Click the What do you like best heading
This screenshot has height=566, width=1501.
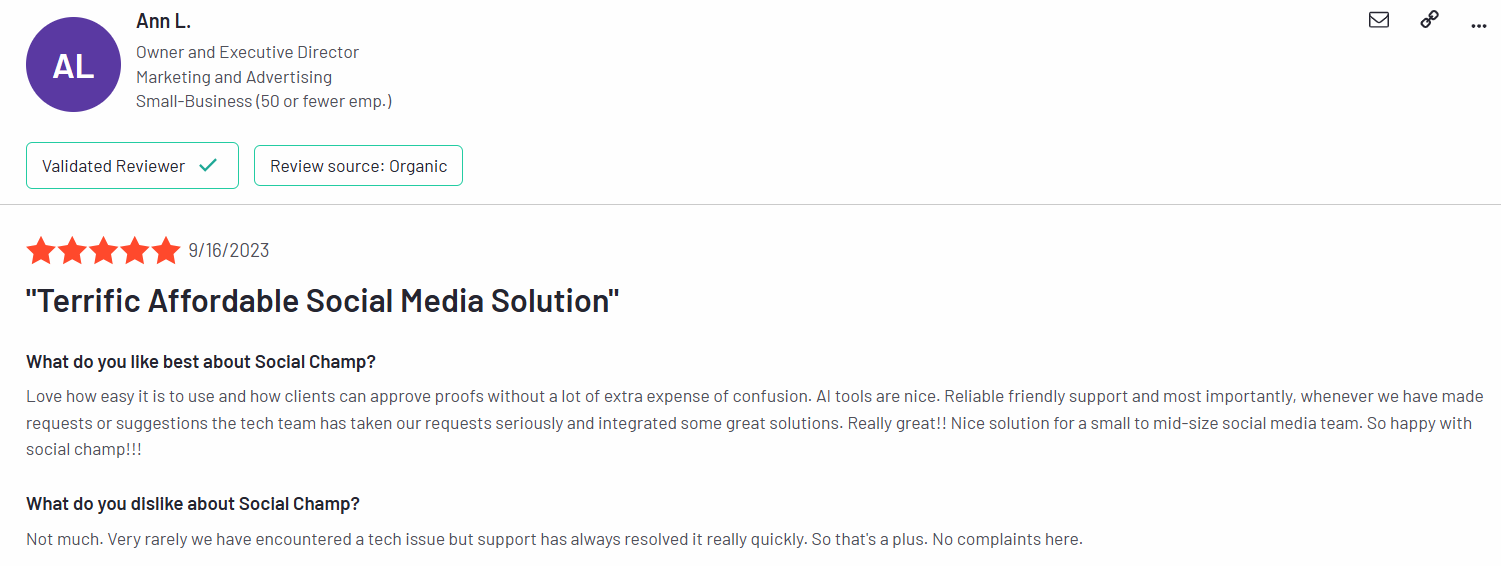[x=201, y=361]
